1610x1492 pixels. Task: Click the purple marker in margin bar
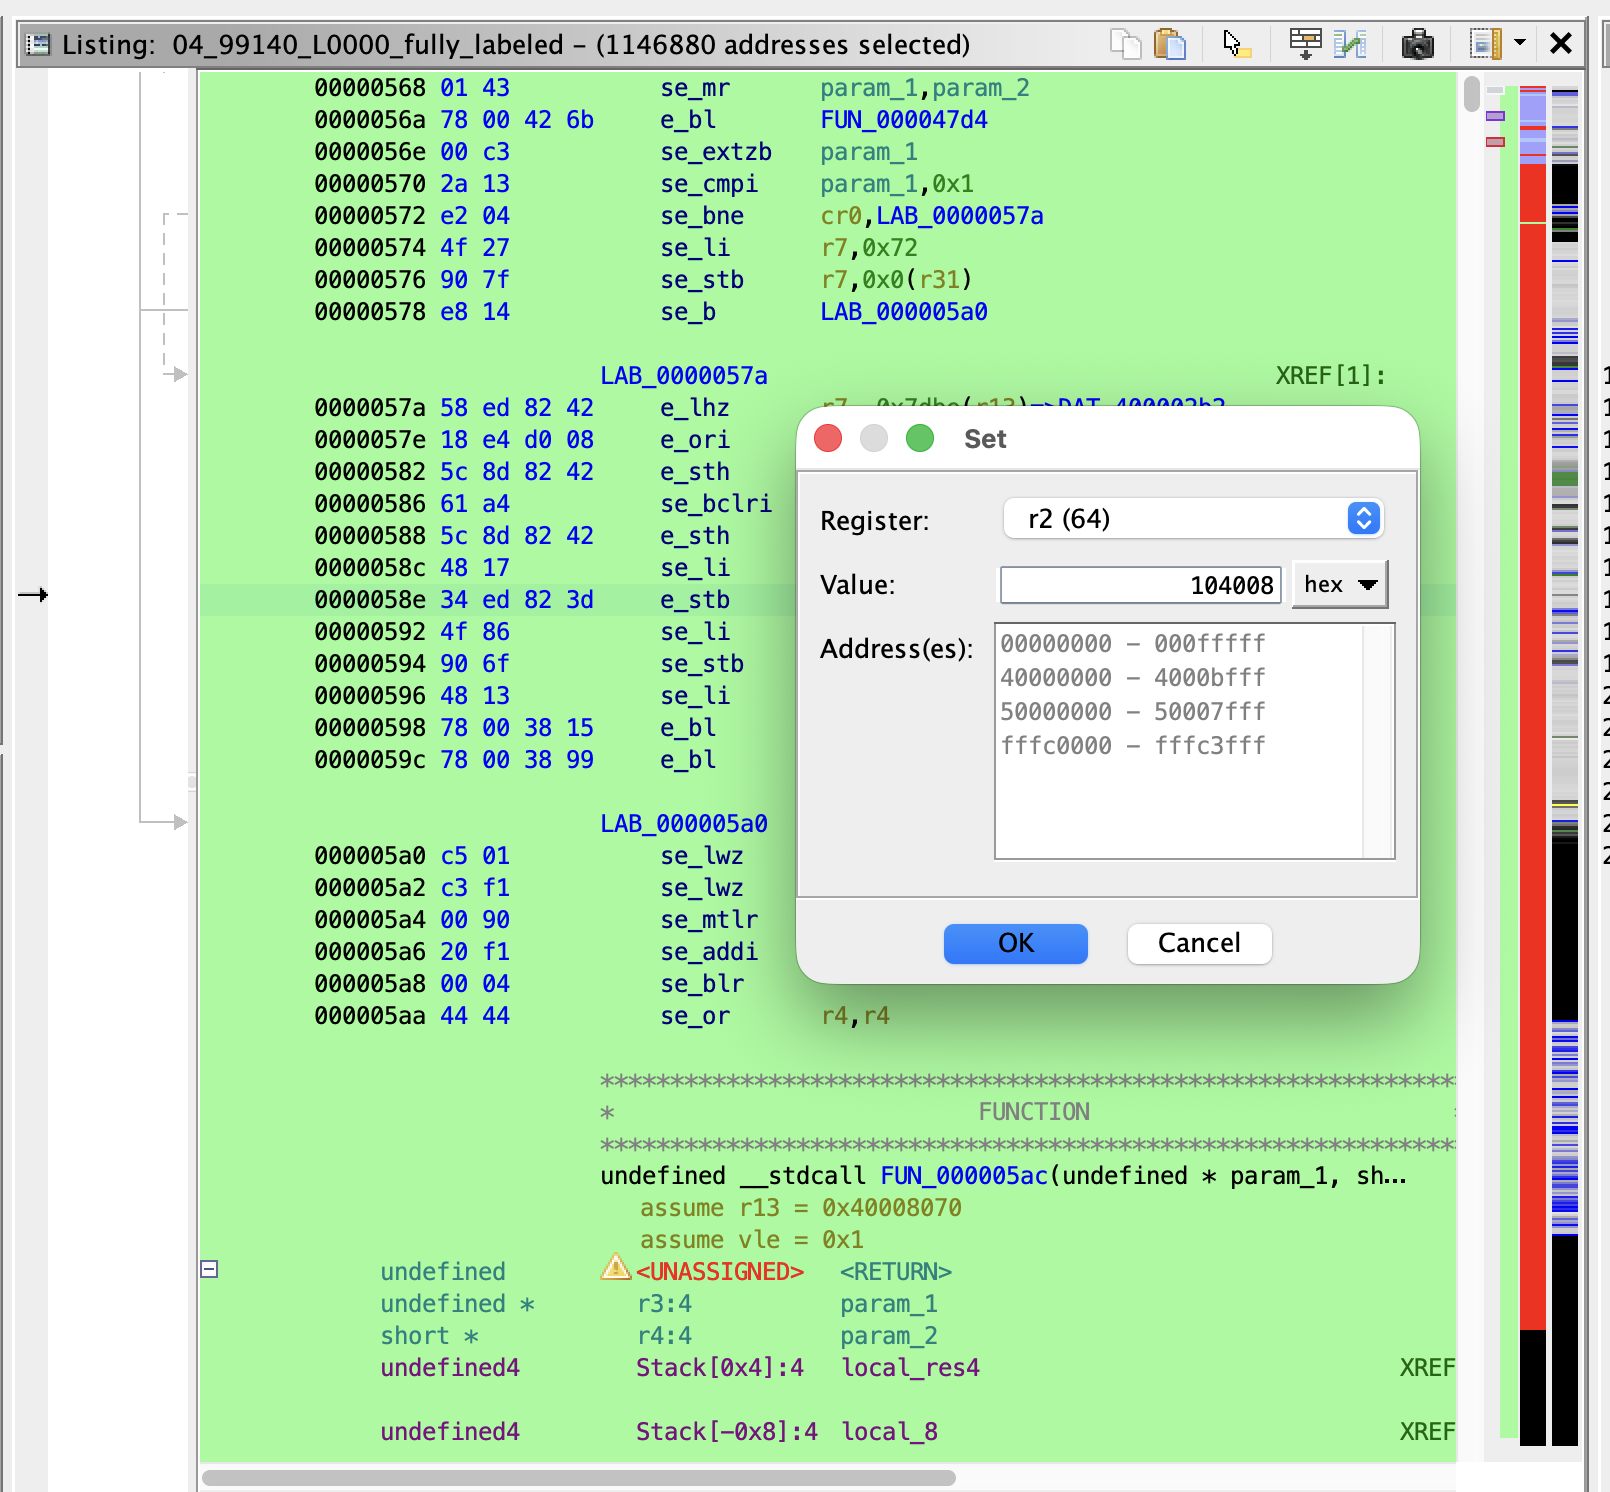click(1495, 116)
